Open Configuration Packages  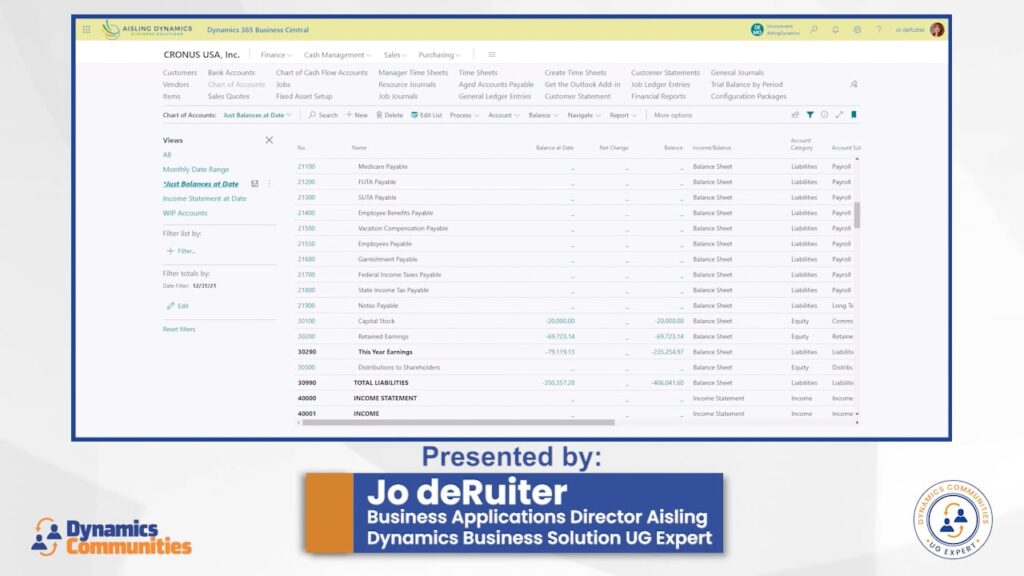tap(748, 96)
